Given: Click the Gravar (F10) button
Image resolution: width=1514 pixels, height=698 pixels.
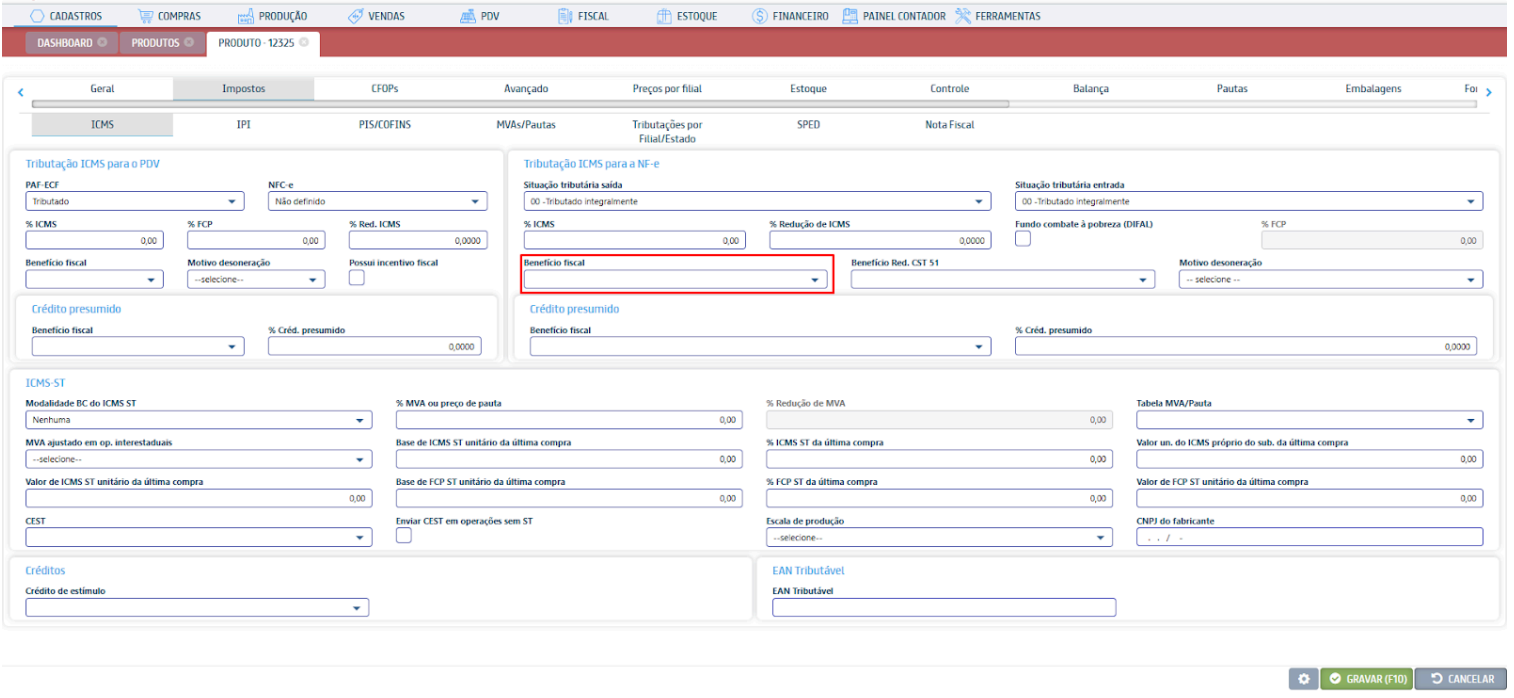Looking at the screenshot, I should click(x=1367, y=679).
